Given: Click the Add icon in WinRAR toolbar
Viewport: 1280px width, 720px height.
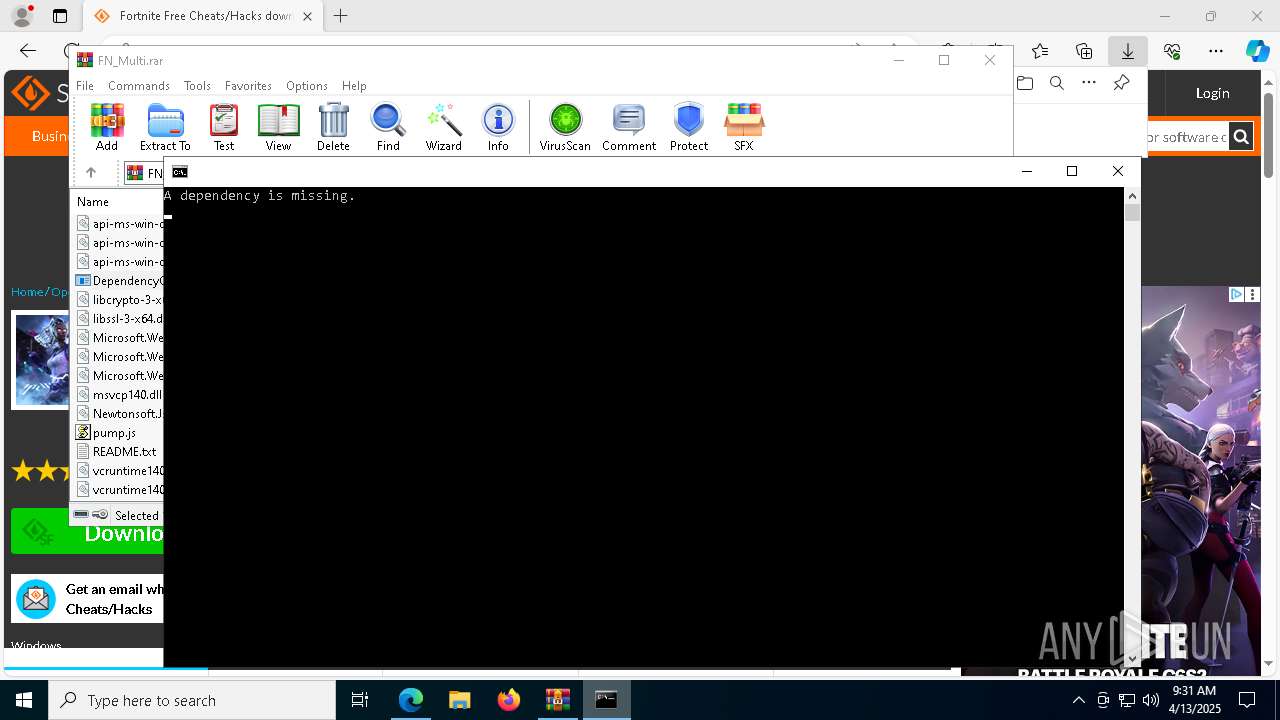Looking at the screenshot, I should (x=107, y=127).
